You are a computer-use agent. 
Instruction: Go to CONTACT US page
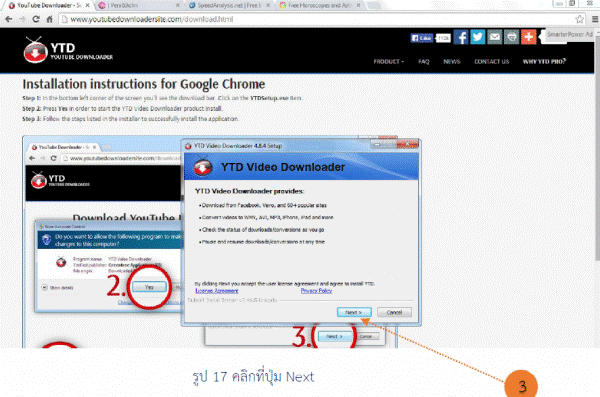(492, 62)
